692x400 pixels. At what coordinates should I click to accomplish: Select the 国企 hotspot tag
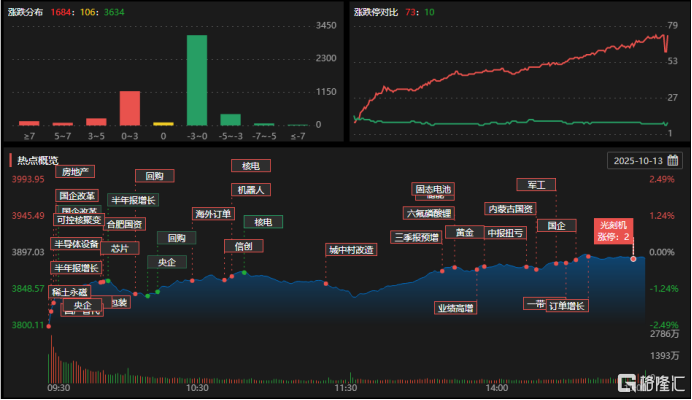pos(557,226)
